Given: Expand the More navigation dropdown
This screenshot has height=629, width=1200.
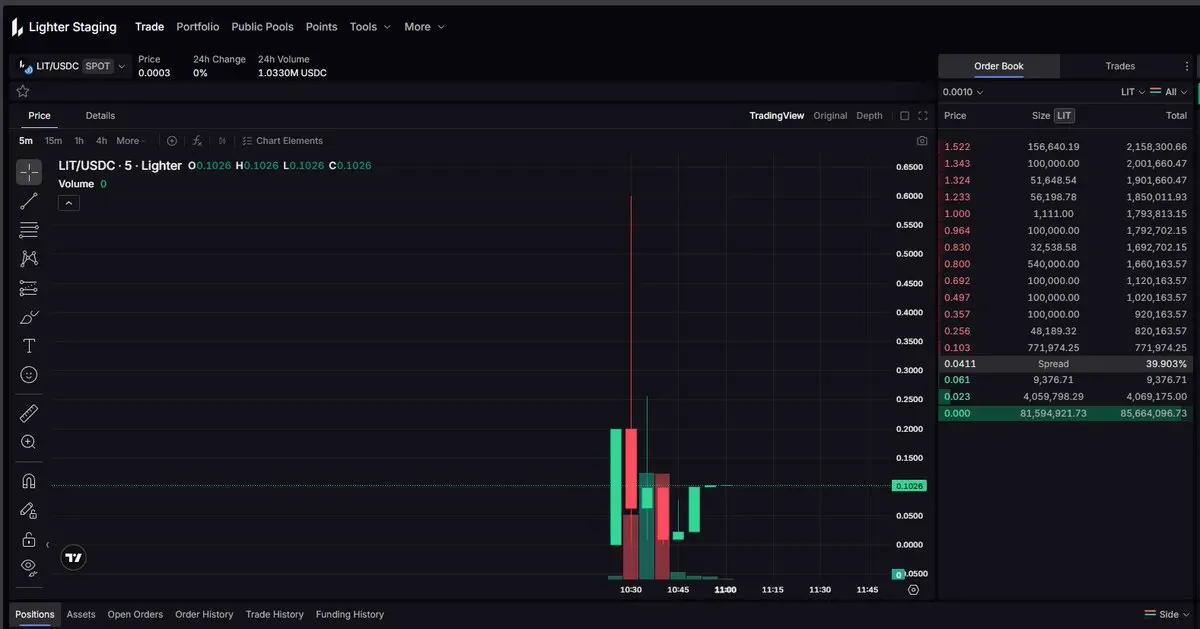Looking at the screenshot, I should click(425, 27).
